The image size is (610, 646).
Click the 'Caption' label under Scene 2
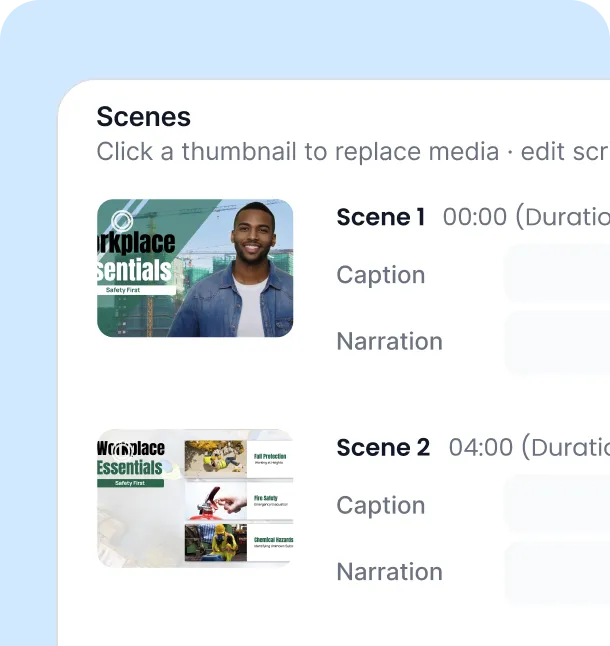(x=381, y=505)
